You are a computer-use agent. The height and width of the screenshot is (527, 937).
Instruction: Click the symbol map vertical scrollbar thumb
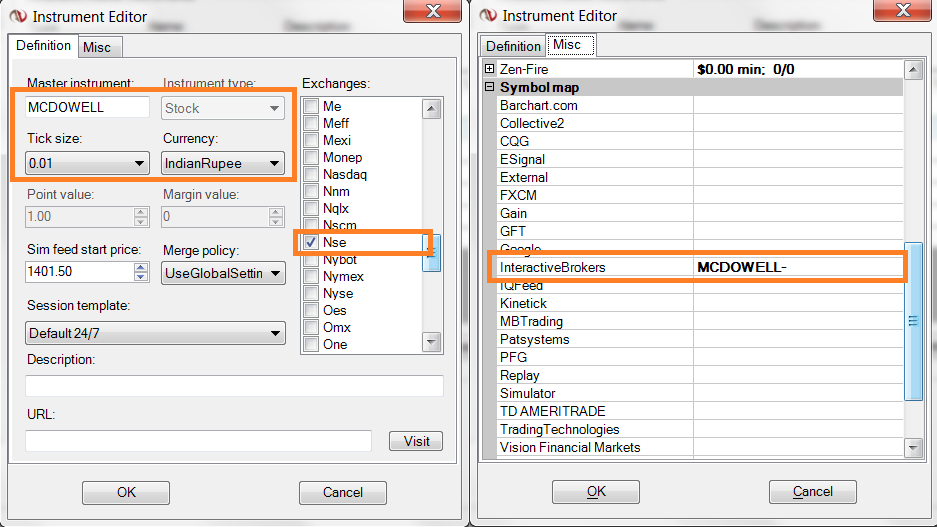[x=913, y=321]
